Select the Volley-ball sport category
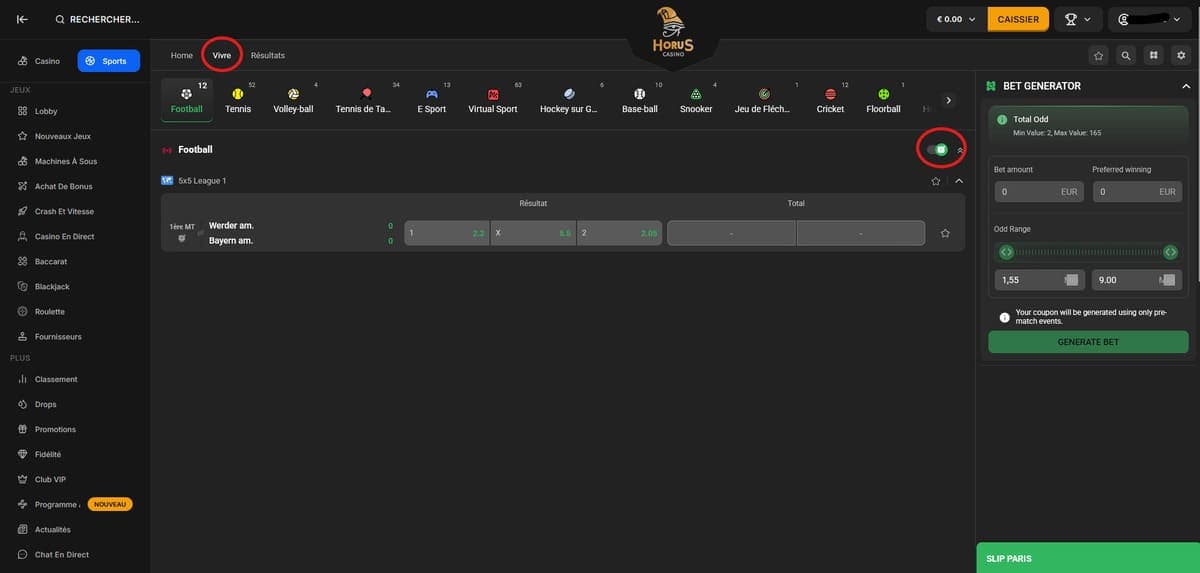This screenshot has width=1200, height=573. pos(293,100)
